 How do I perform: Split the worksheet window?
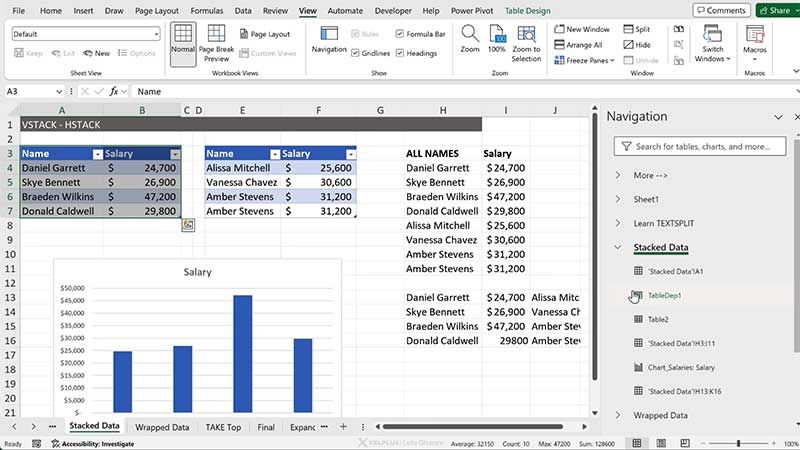click(x=637, y=29)
